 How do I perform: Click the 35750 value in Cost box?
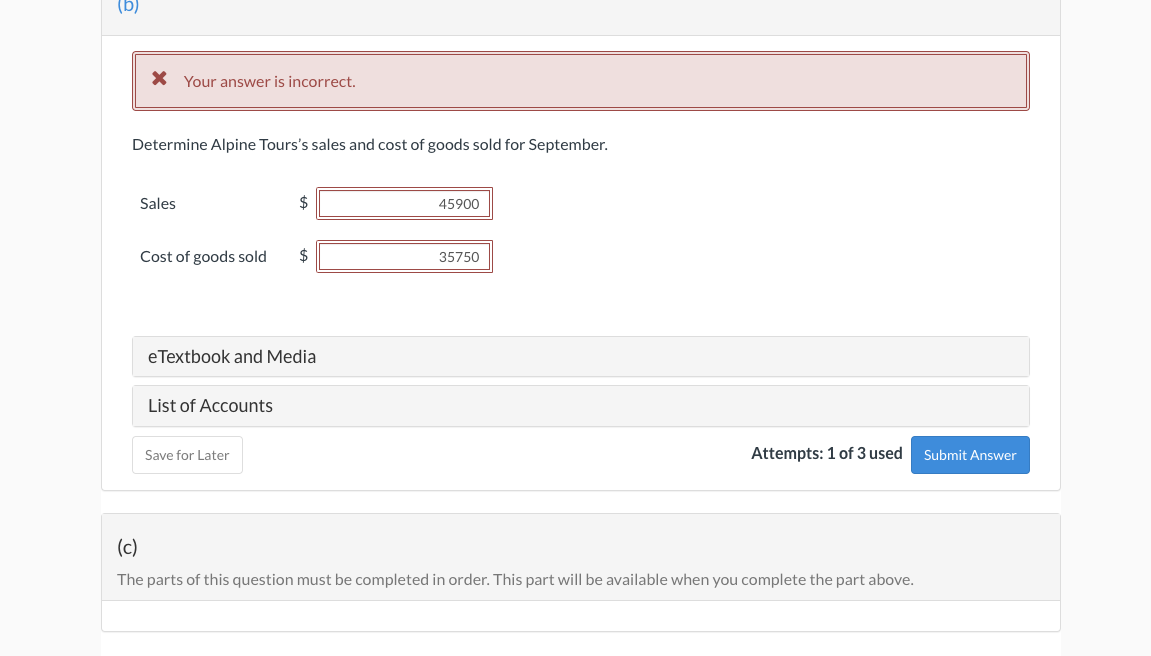pyautogui.click(x=459, y=256)
